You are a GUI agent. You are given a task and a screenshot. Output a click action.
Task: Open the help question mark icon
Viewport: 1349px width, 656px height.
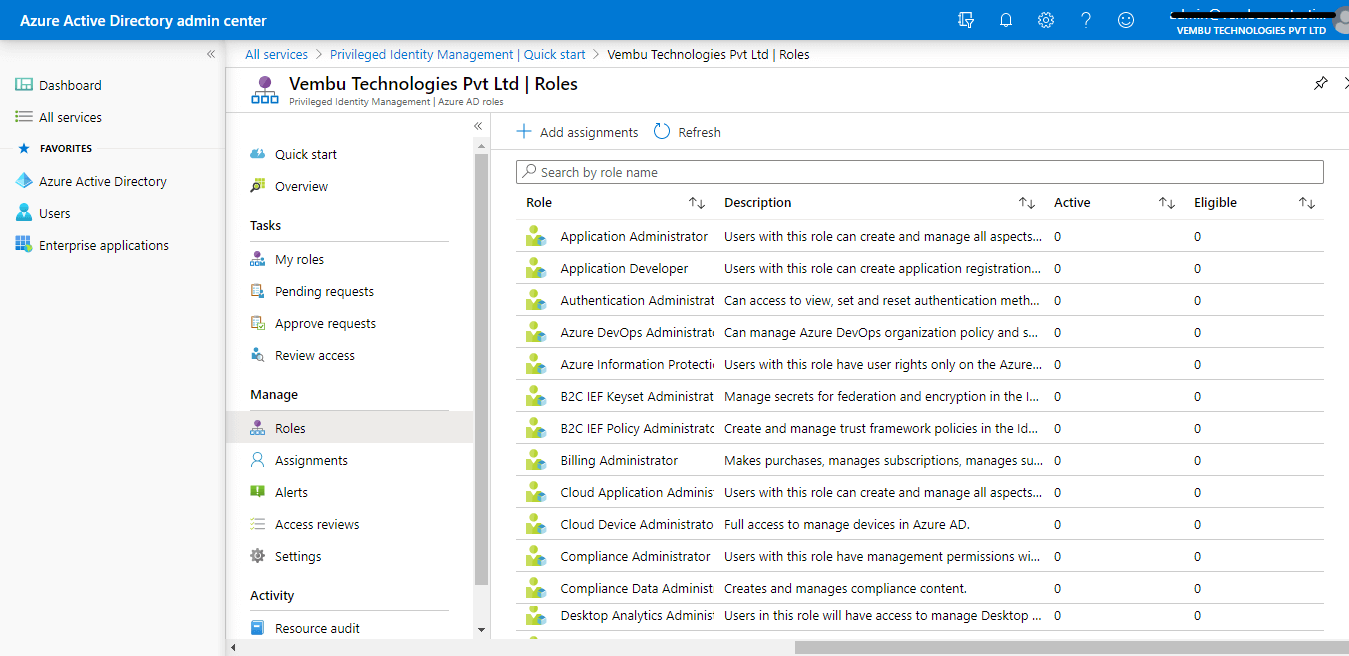[x=1086, y=20]
